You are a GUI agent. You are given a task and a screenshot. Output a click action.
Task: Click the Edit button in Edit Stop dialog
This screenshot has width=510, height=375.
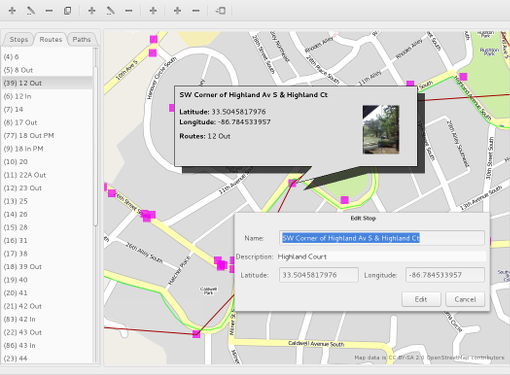[x=421, y=299]
